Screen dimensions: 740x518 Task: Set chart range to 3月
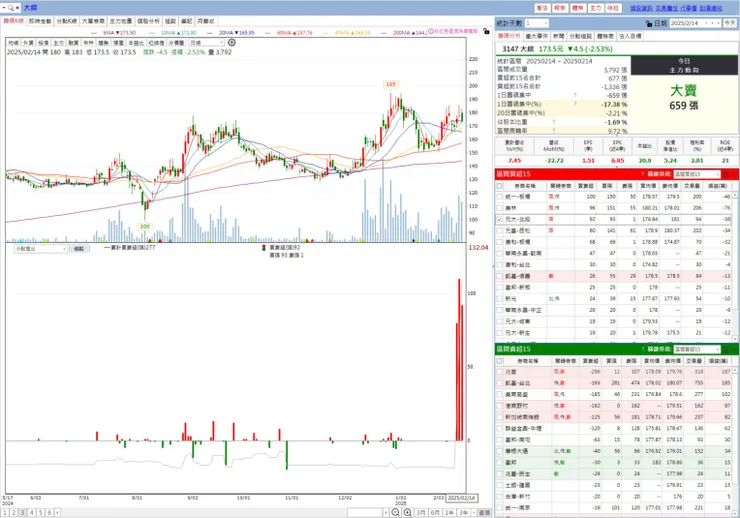tap(421, 512)
